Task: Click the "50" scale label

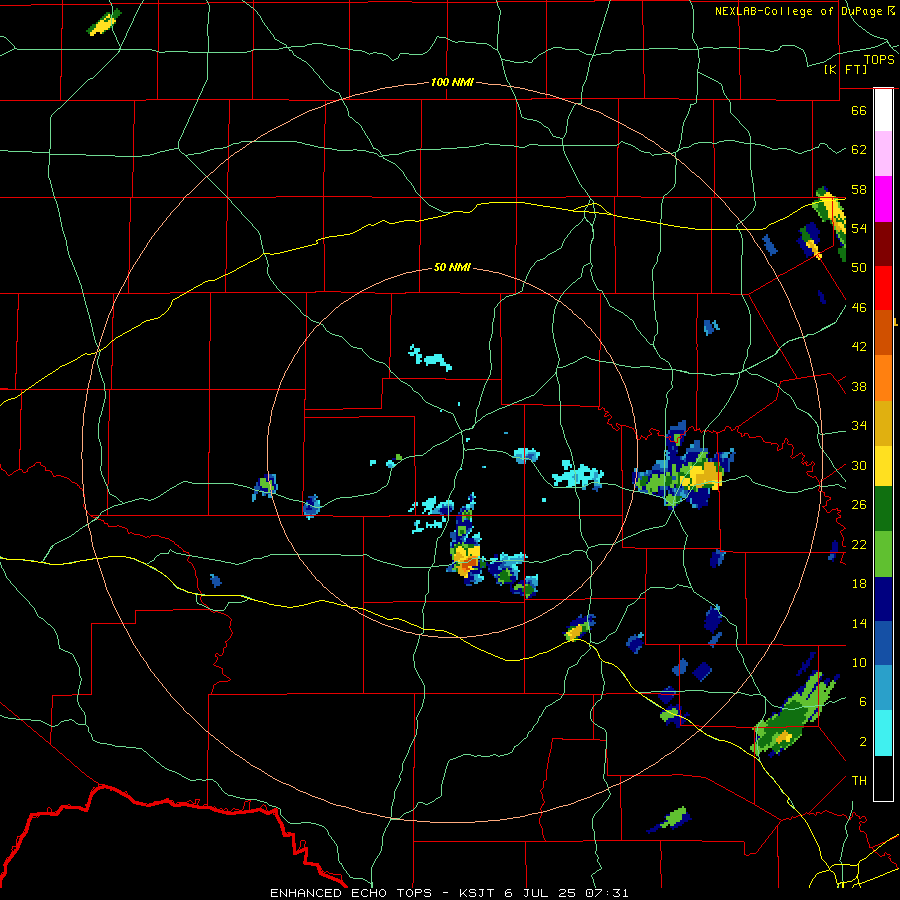Action: (x=859, y=267)
